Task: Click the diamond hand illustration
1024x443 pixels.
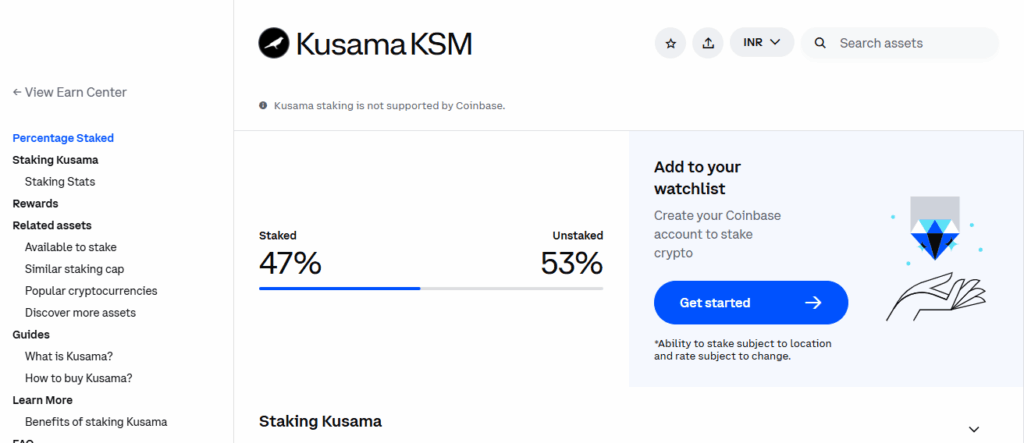Action: pos(932,258)
